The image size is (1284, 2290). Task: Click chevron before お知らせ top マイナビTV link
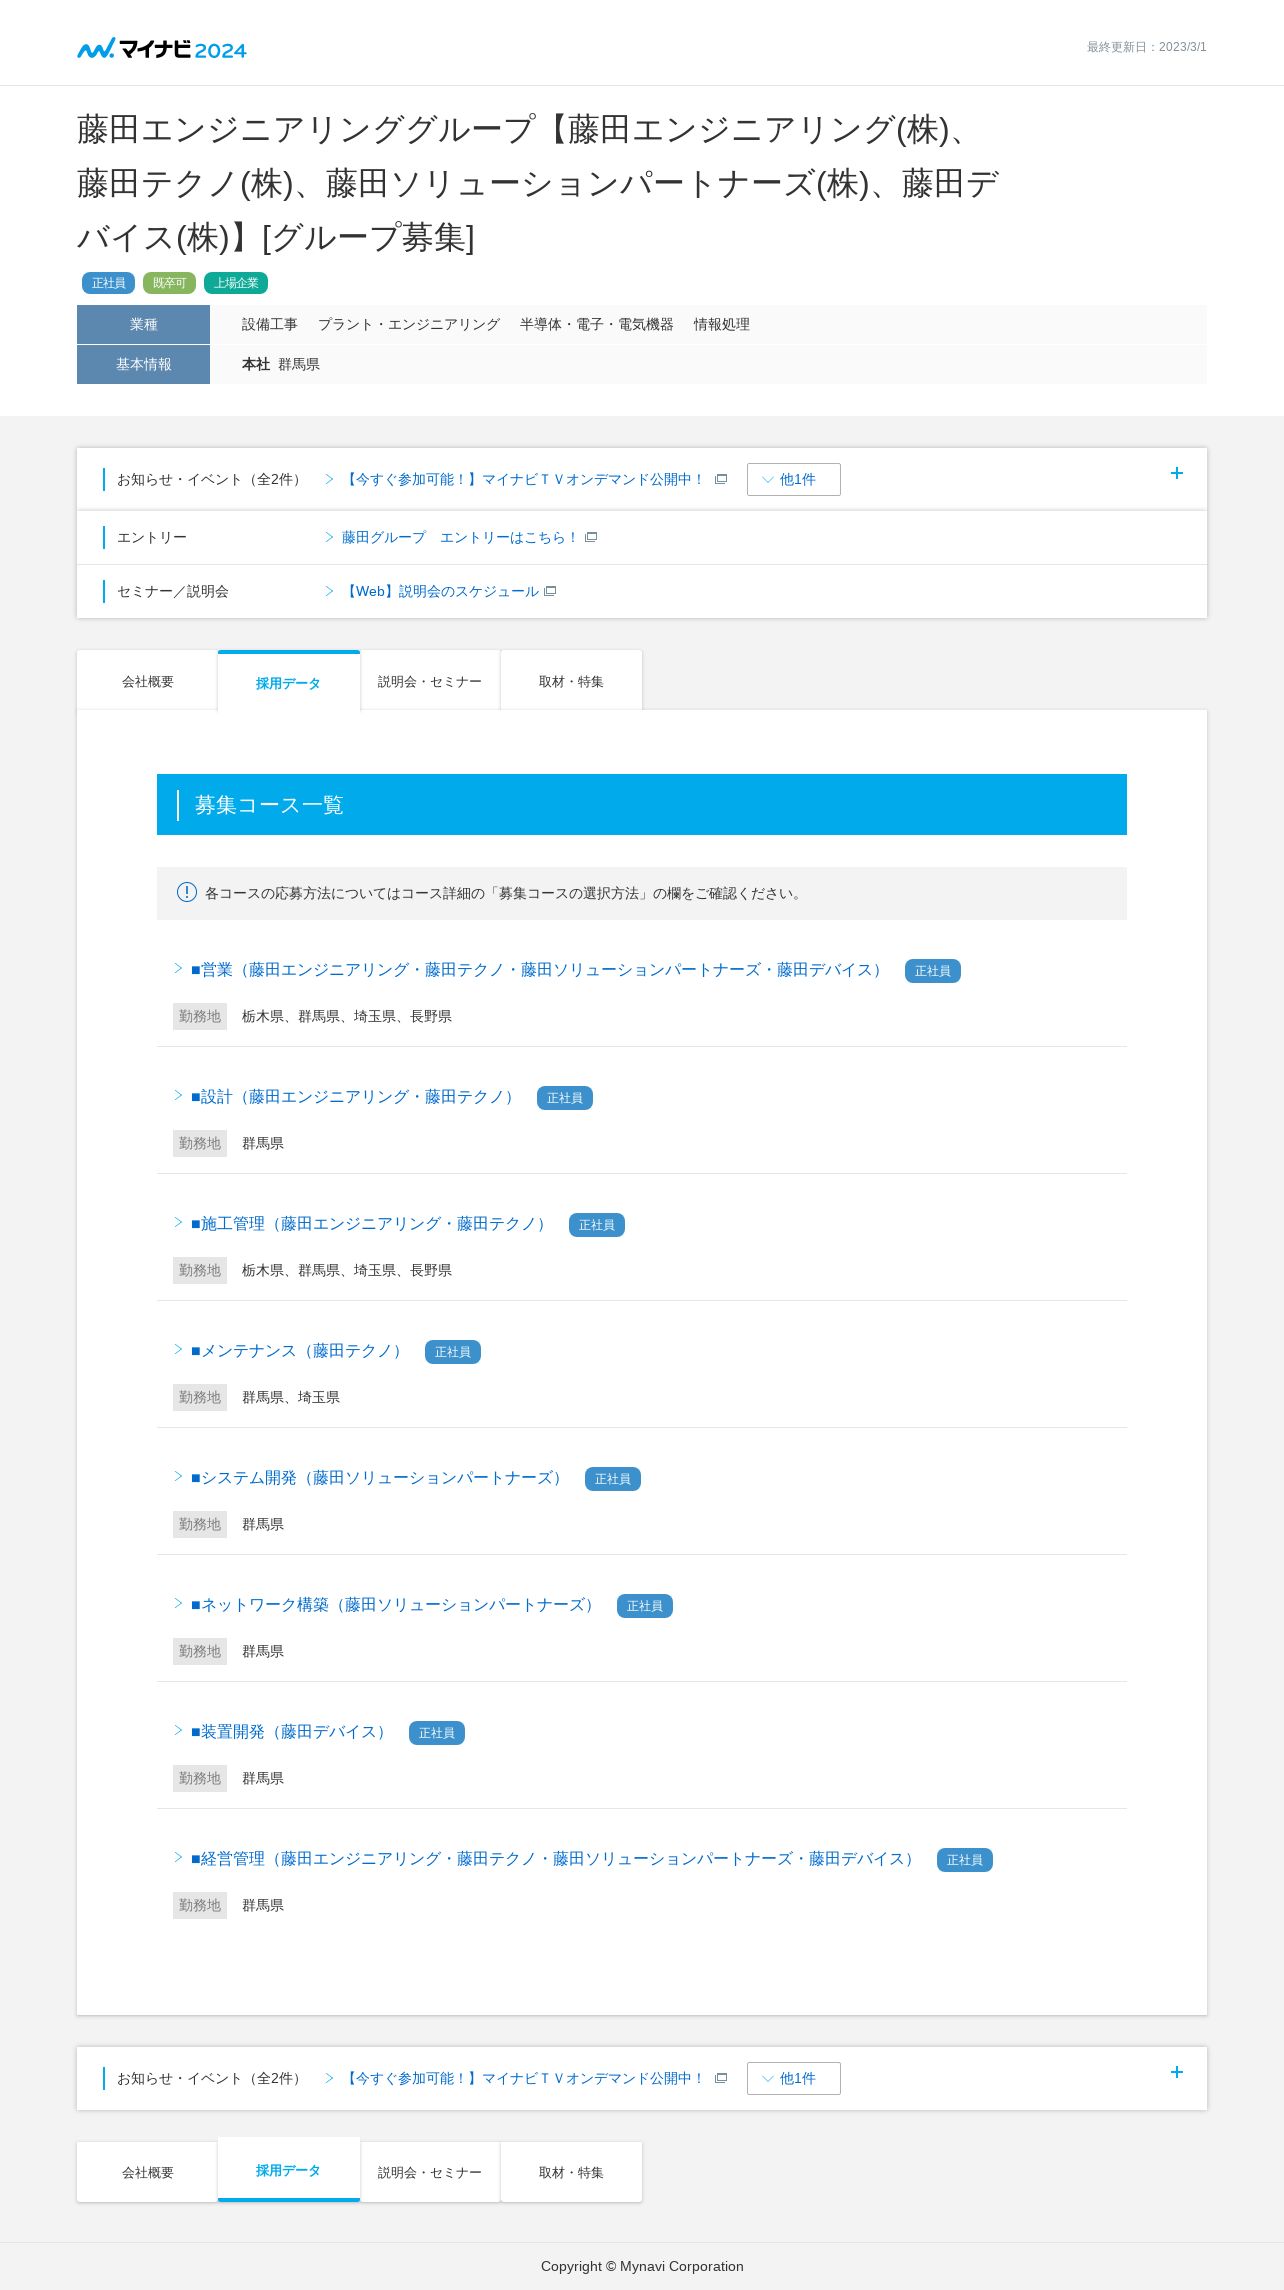[x=329, y=479]
